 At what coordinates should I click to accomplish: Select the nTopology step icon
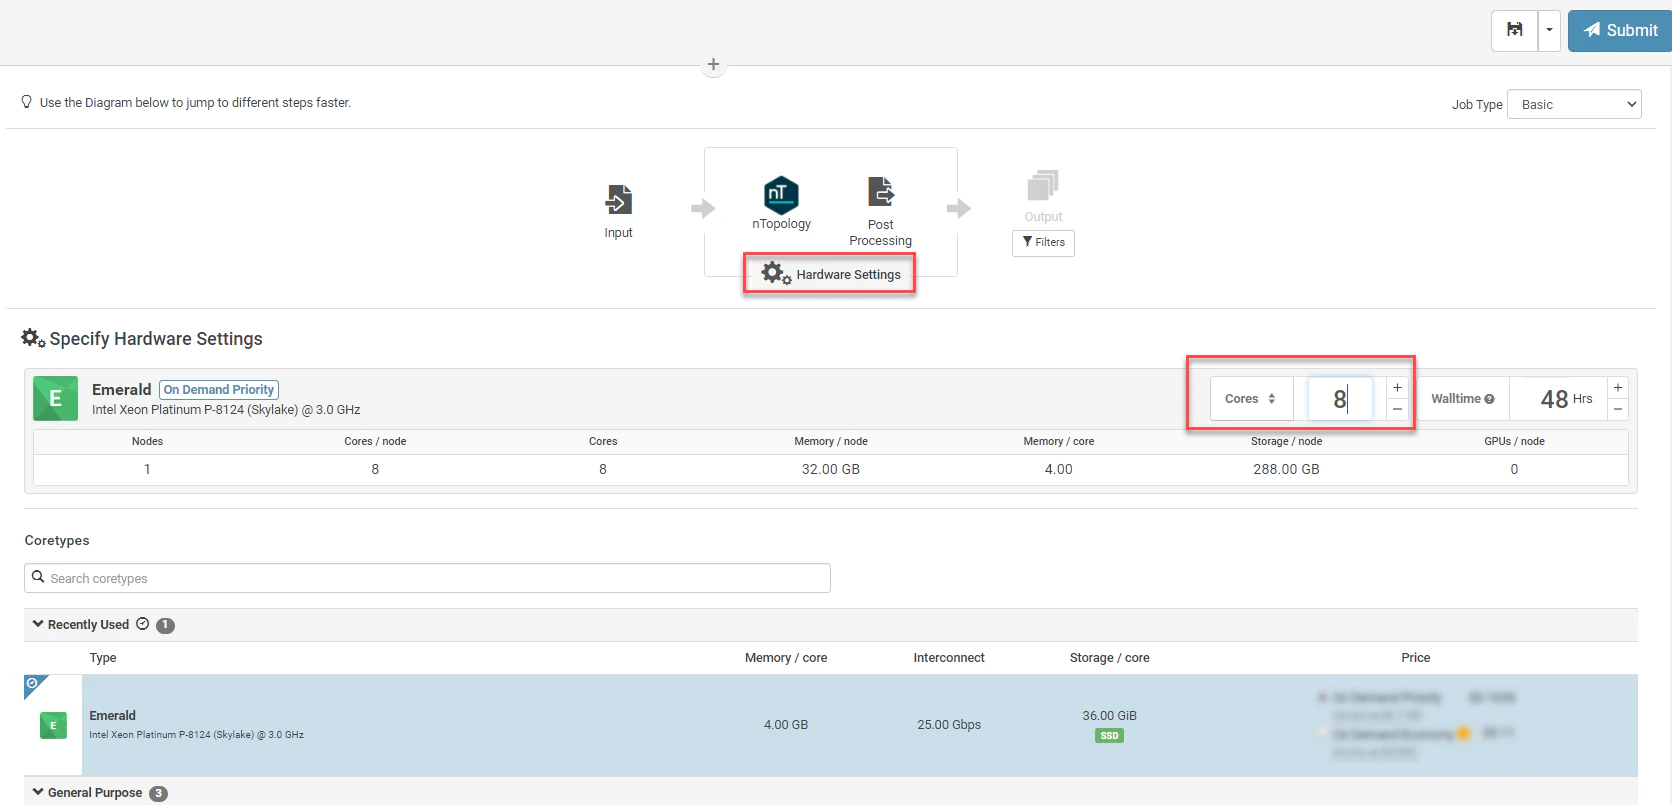(x=781, y=194)
